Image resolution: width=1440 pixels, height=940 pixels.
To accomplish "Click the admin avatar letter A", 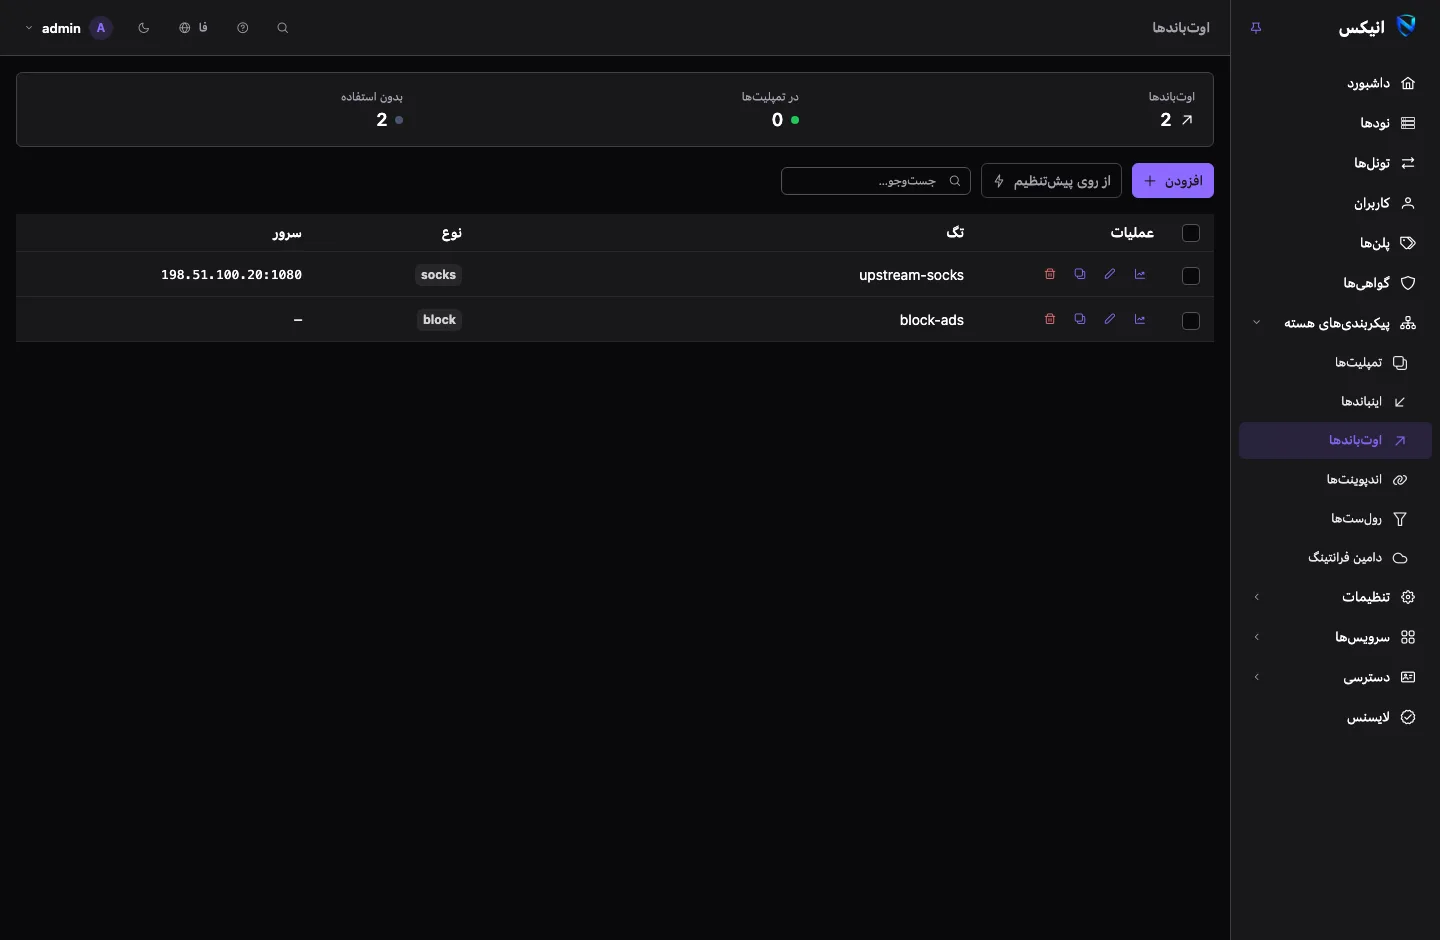I will tap(101, 28).
